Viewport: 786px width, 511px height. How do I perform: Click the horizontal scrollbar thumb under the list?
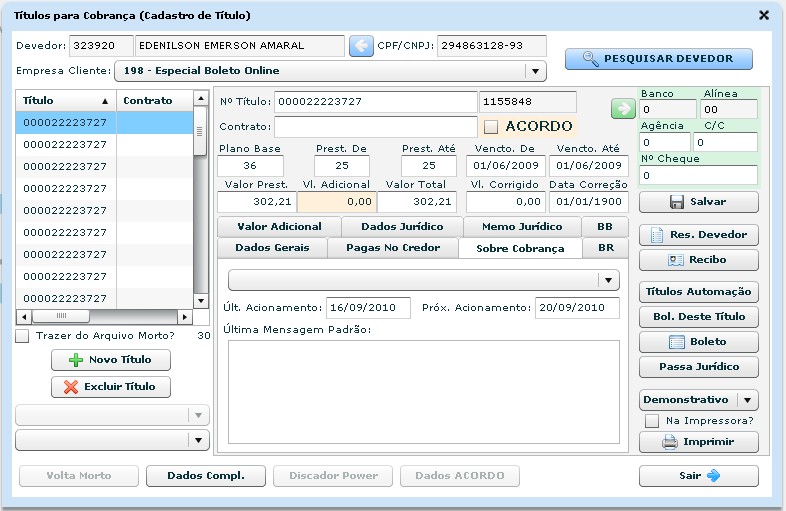coord(61,316)
